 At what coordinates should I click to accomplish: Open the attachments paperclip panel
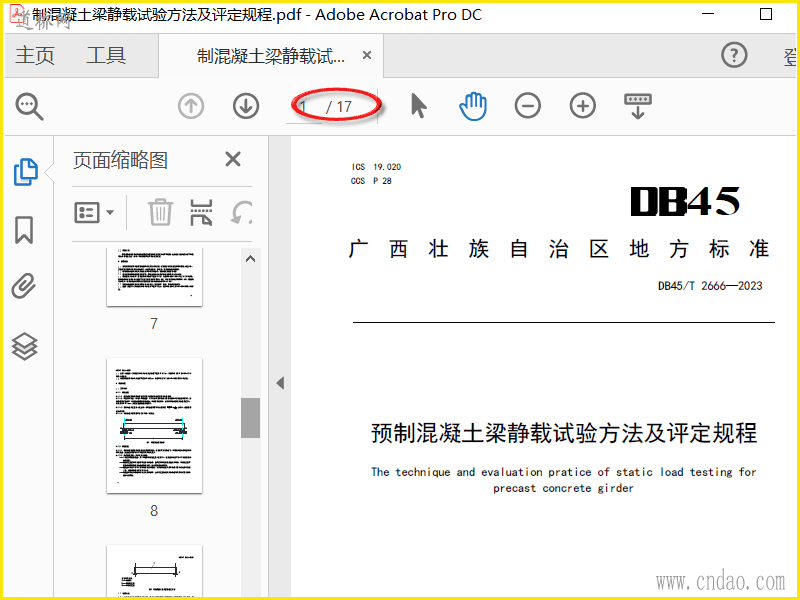click(x=24, y=286)
